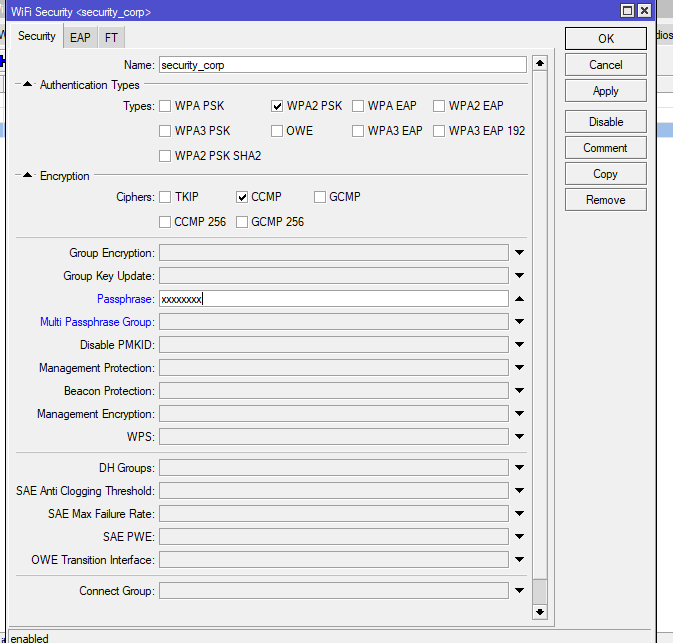
Task: Click the scrollbar up arrow
Action: 540,63
